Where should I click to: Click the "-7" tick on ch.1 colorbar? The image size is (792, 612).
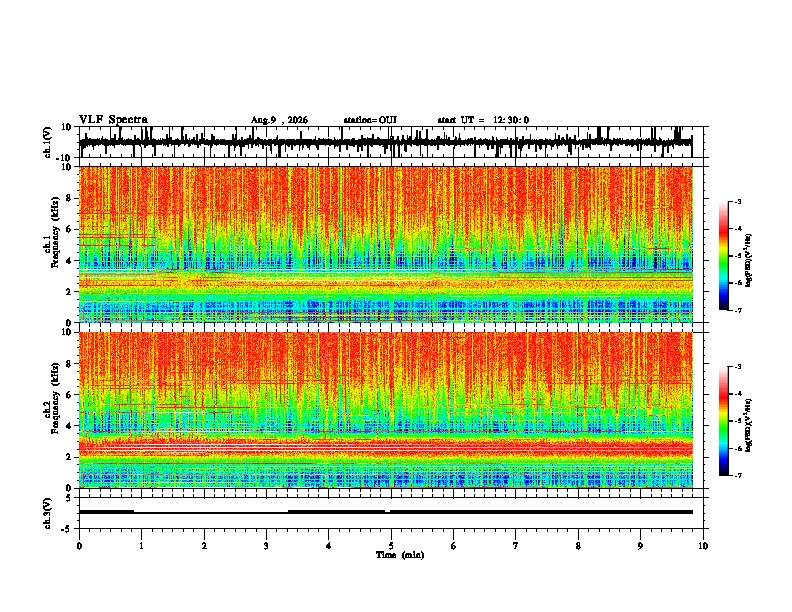(x=737, y=310)
